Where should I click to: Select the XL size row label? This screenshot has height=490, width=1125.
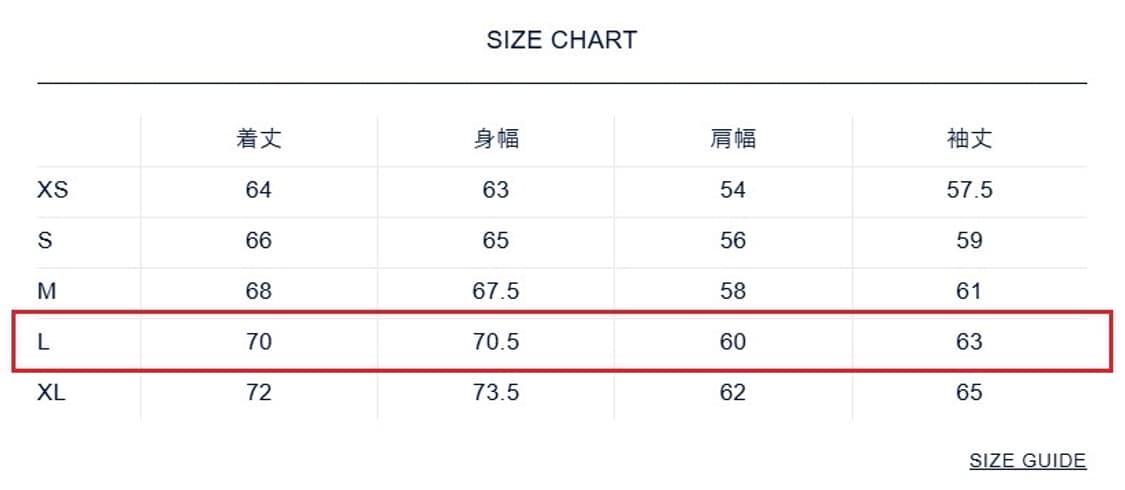click(52, 393)
